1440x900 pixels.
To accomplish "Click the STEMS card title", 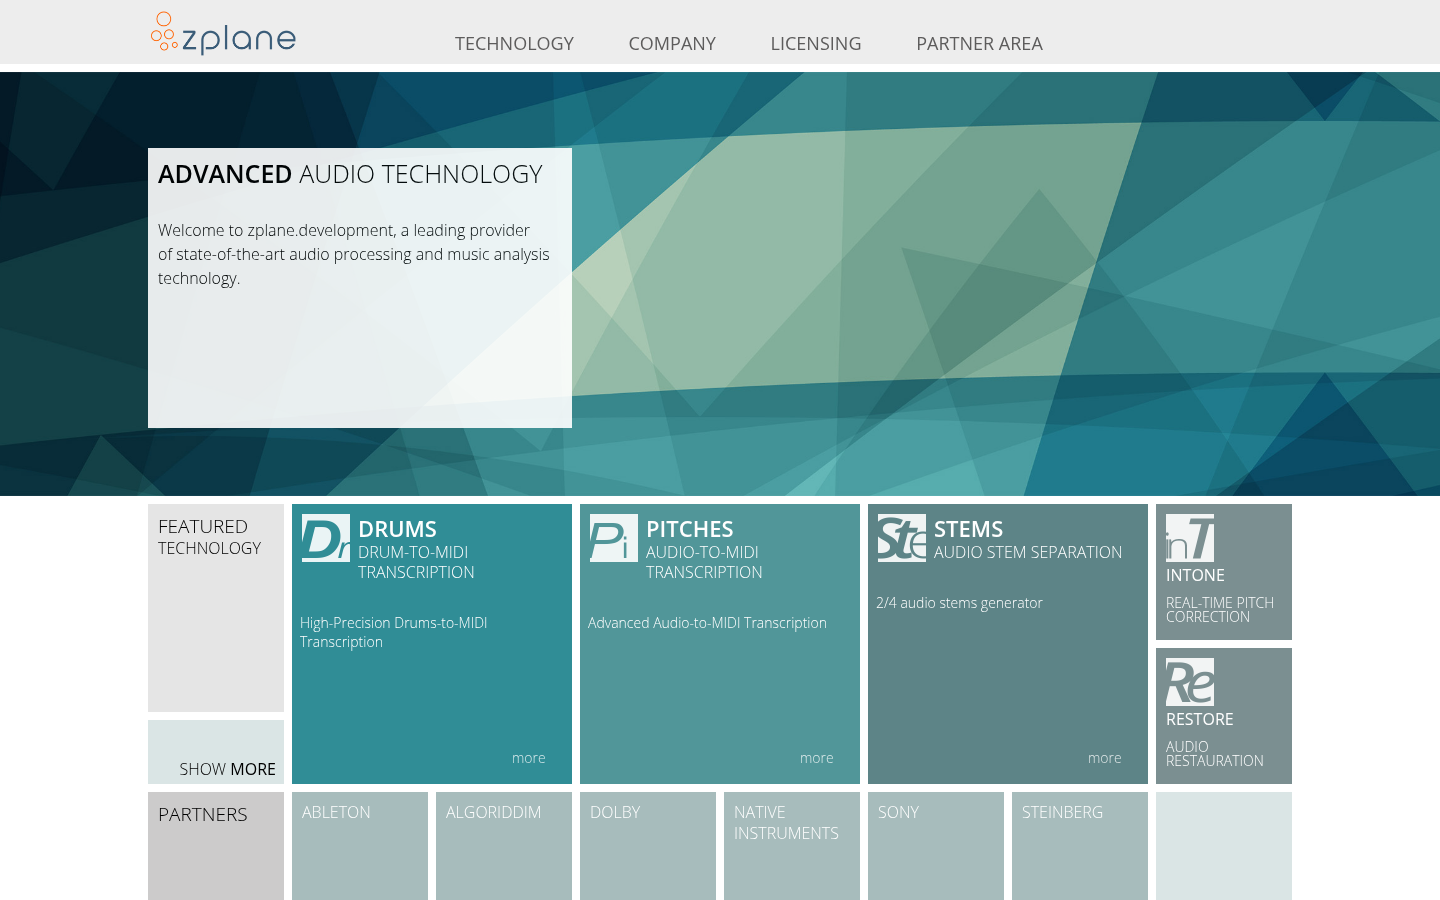I will (968, 529).
